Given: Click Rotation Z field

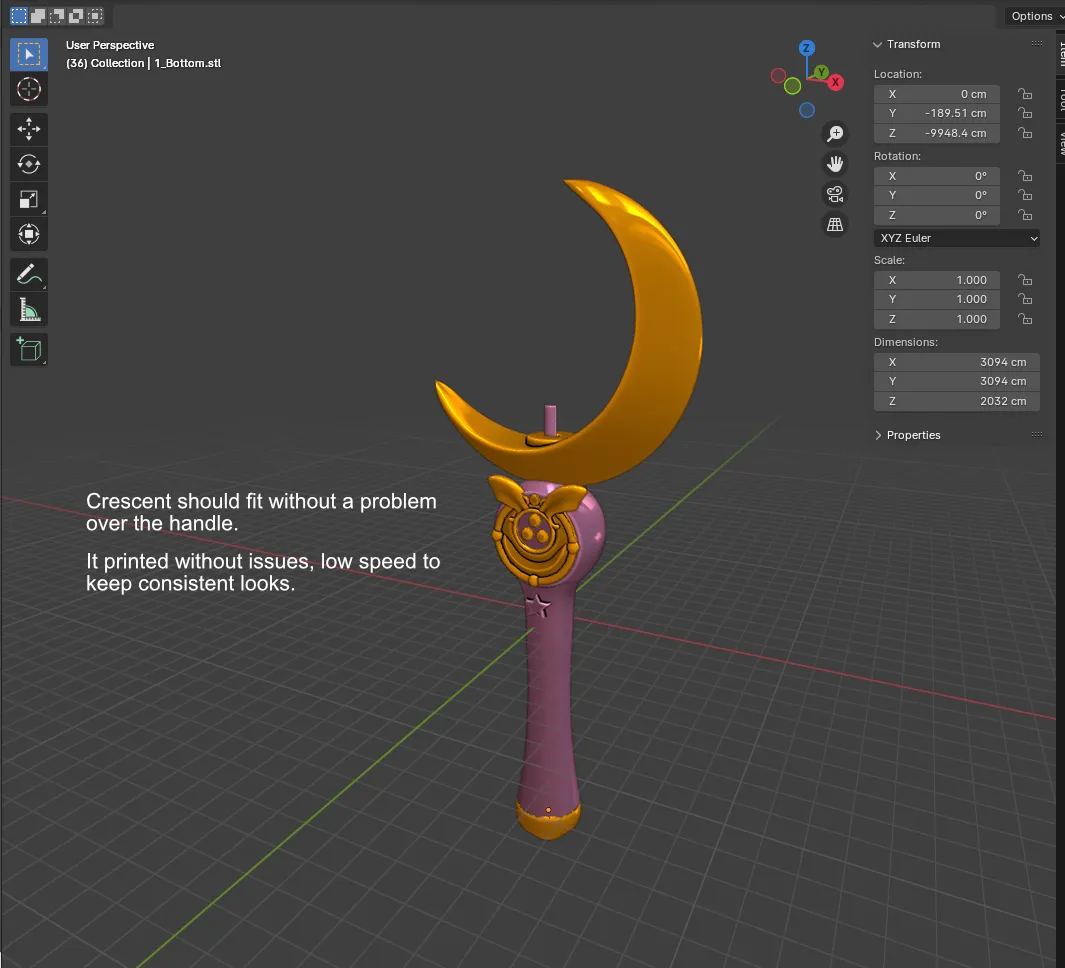Looking at the screenshot, I should coord(937,215).
